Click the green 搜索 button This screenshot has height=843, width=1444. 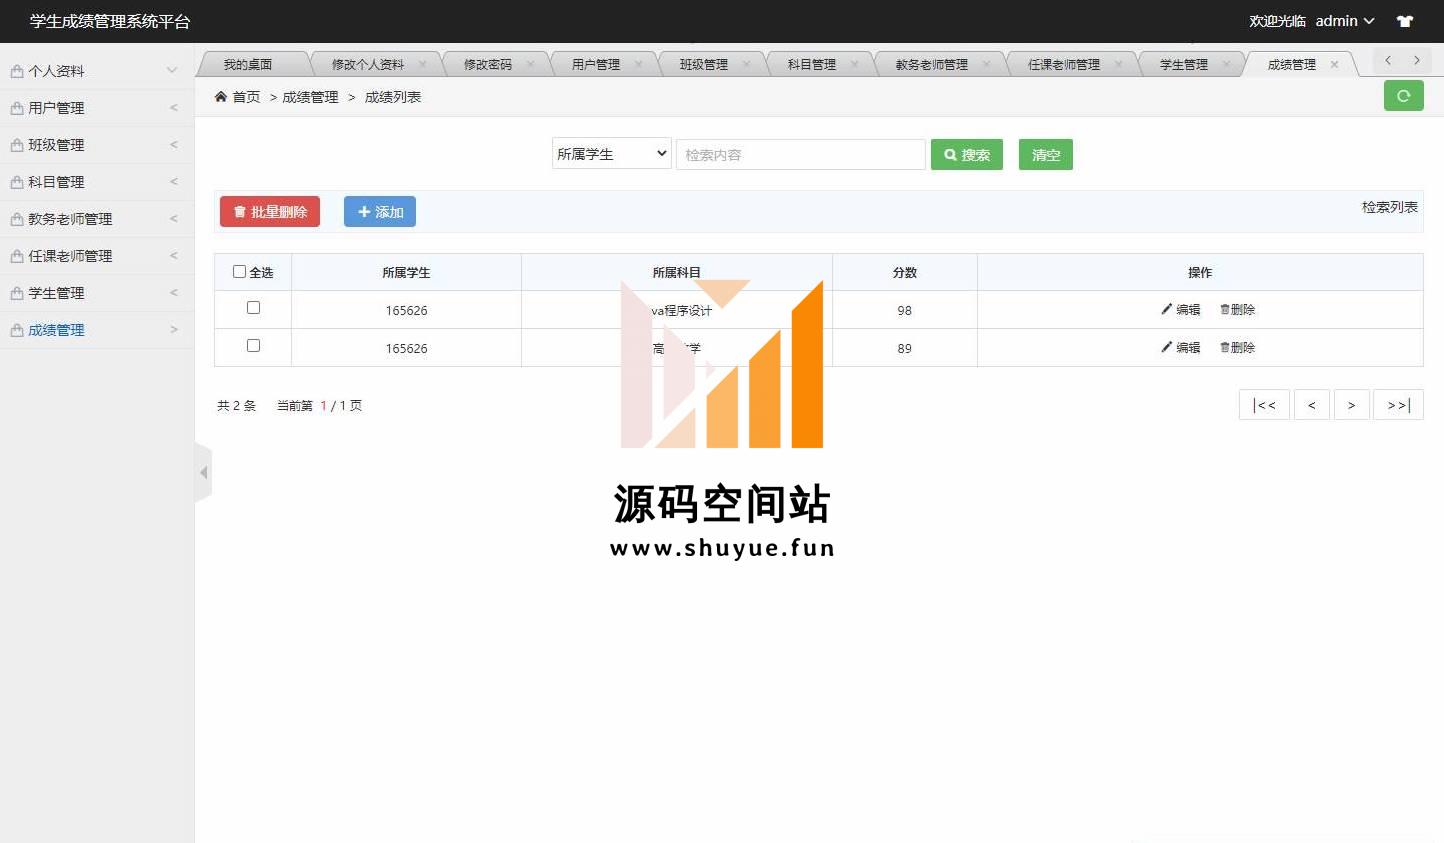(x=967, y=155)
